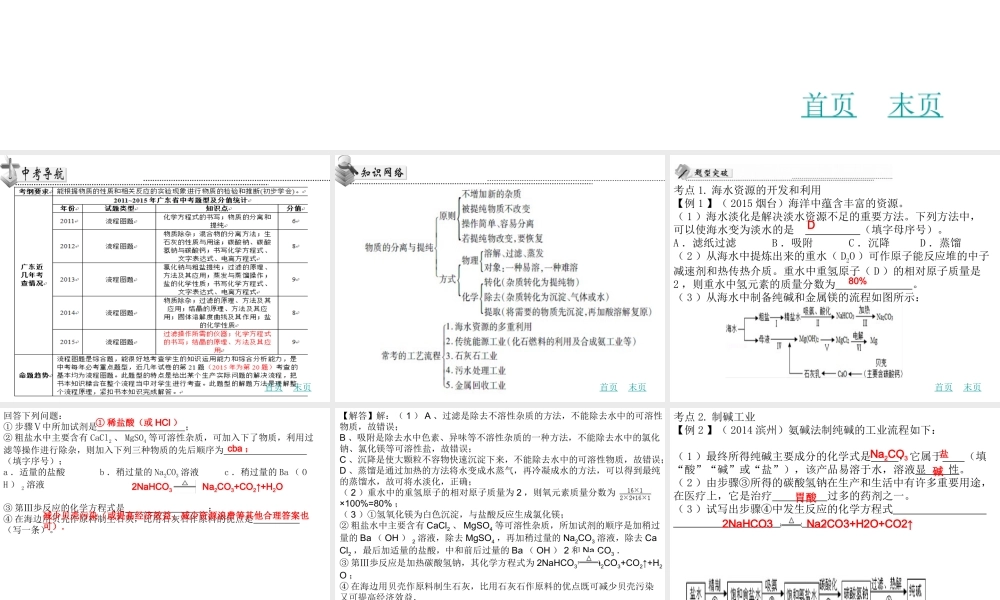1000x600 pixels.
Task: Click the 广东近几年考查情况 row label
Action: [34, 275]
